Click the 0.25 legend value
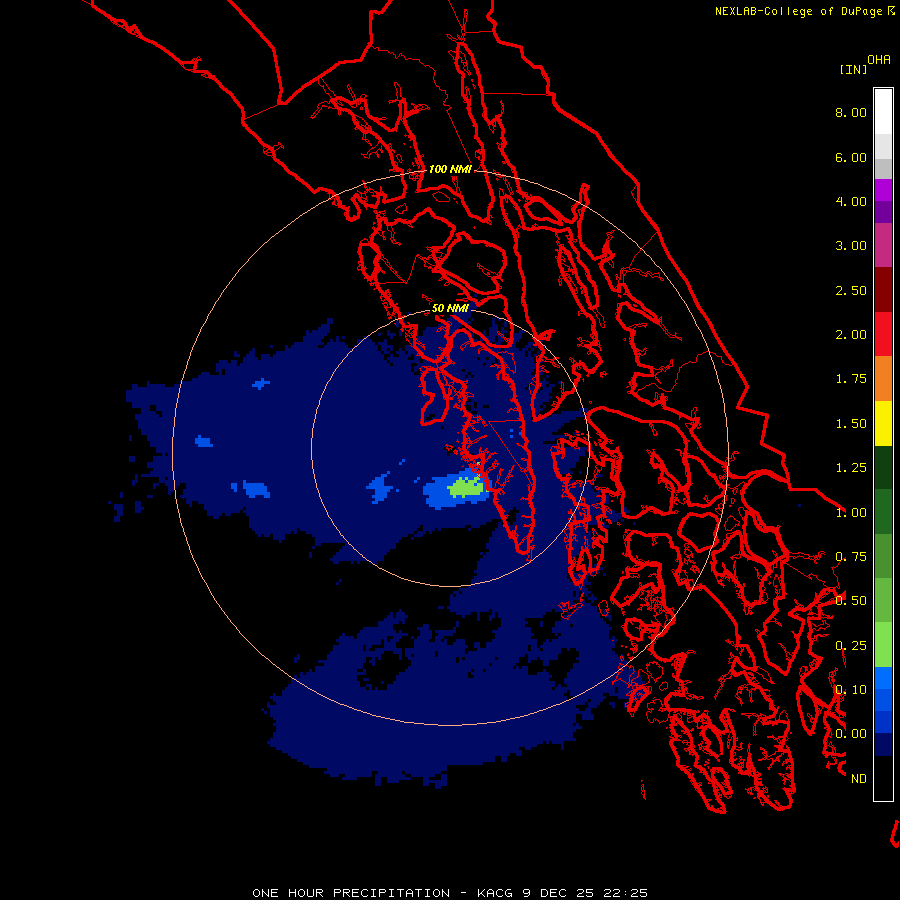Image resolution: width=900 pixels, height=900 pixels. coord(851,646)
